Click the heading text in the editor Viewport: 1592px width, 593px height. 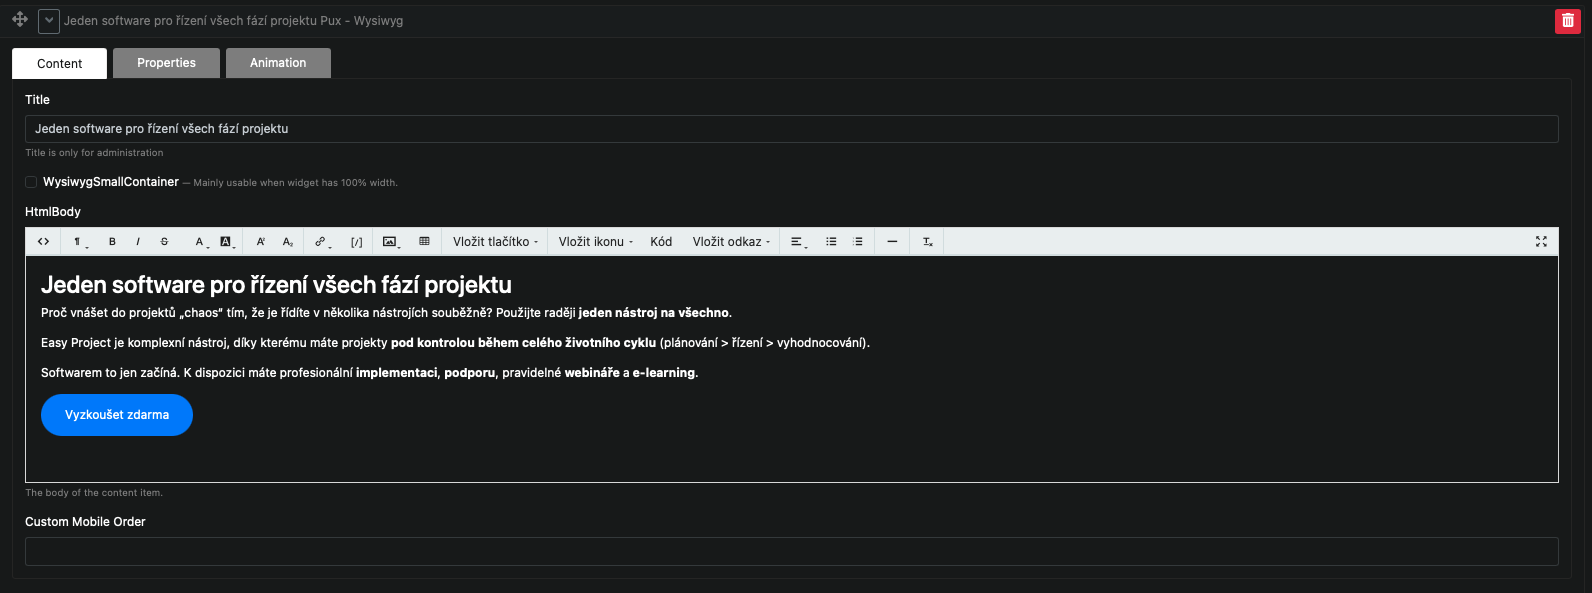click(x=276, y=285)
